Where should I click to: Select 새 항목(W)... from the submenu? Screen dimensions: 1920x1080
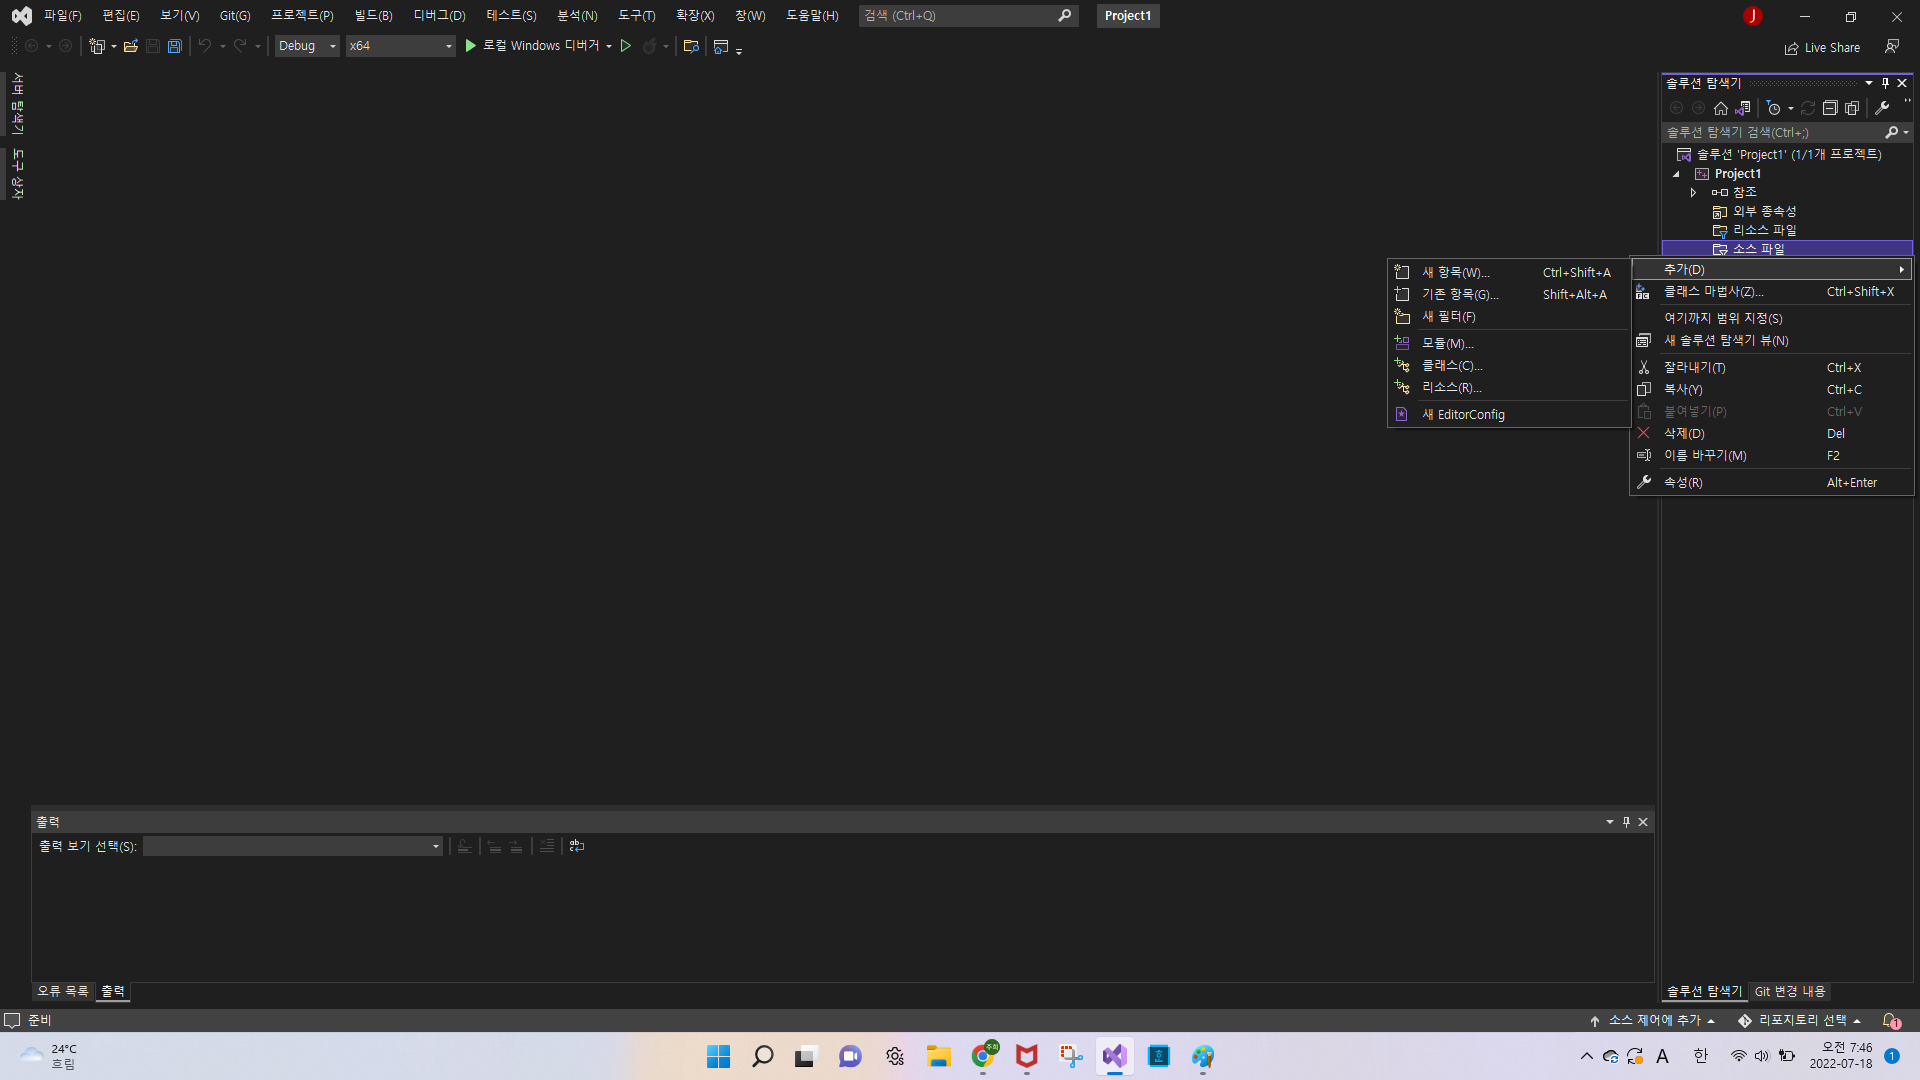(x=1456, y=272)
